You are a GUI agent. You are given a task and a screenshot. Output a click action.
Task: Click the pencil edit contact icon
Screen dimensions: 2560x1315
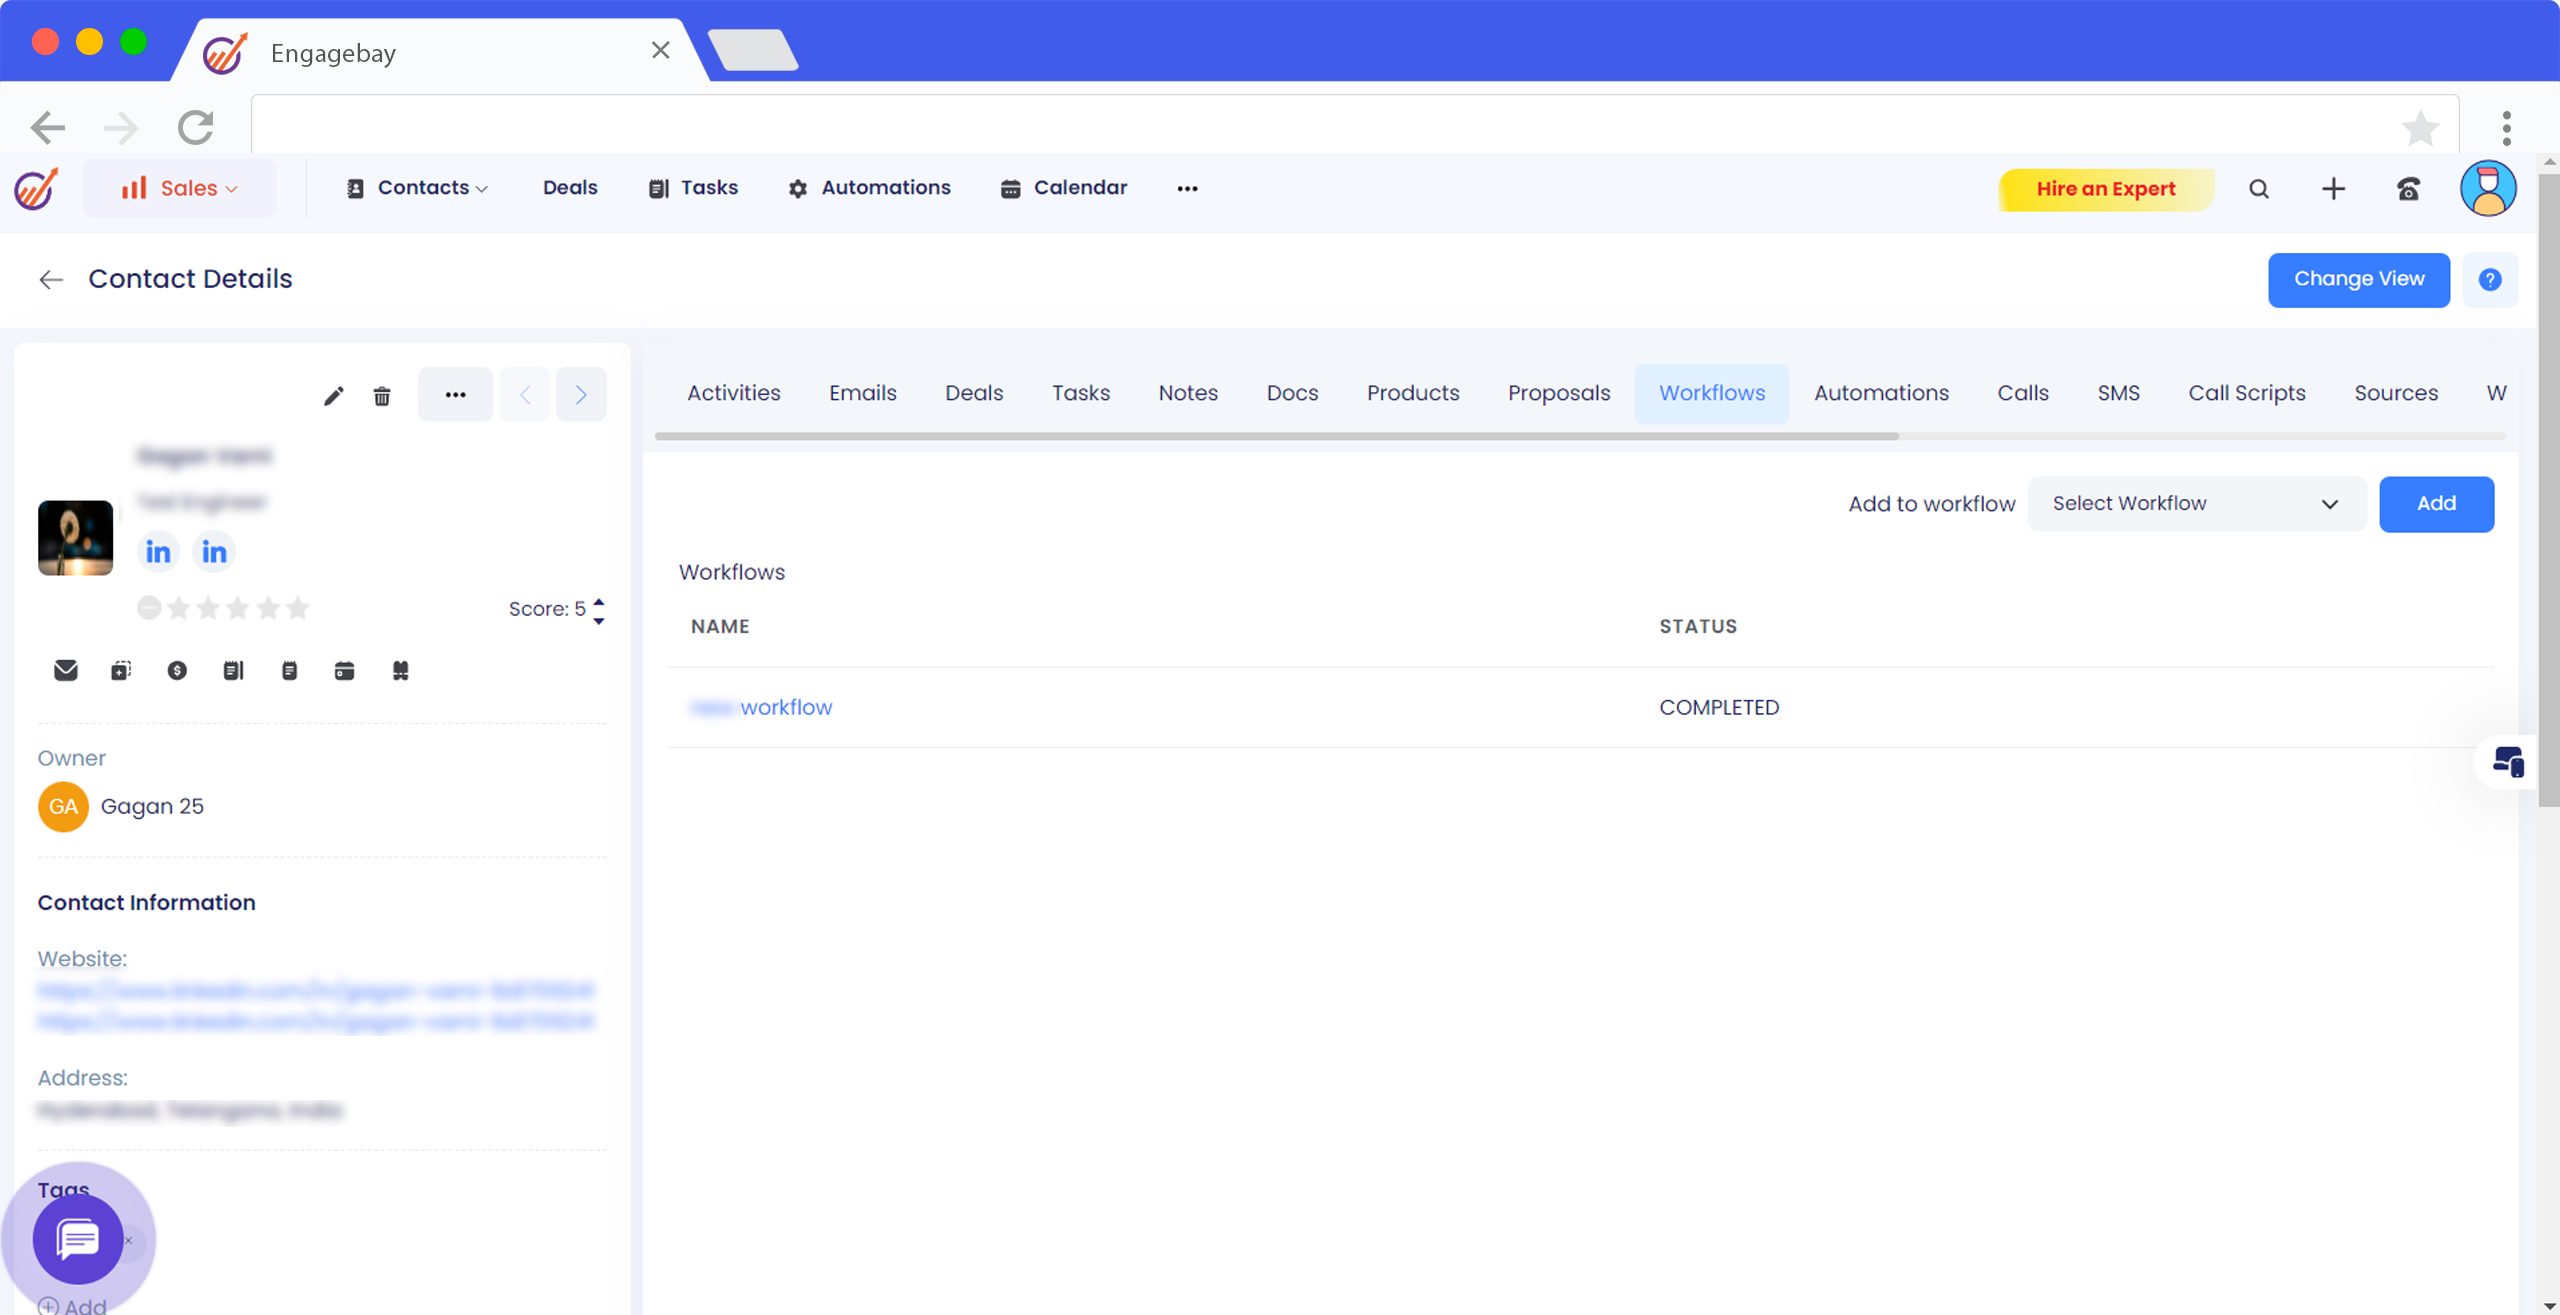333,396
